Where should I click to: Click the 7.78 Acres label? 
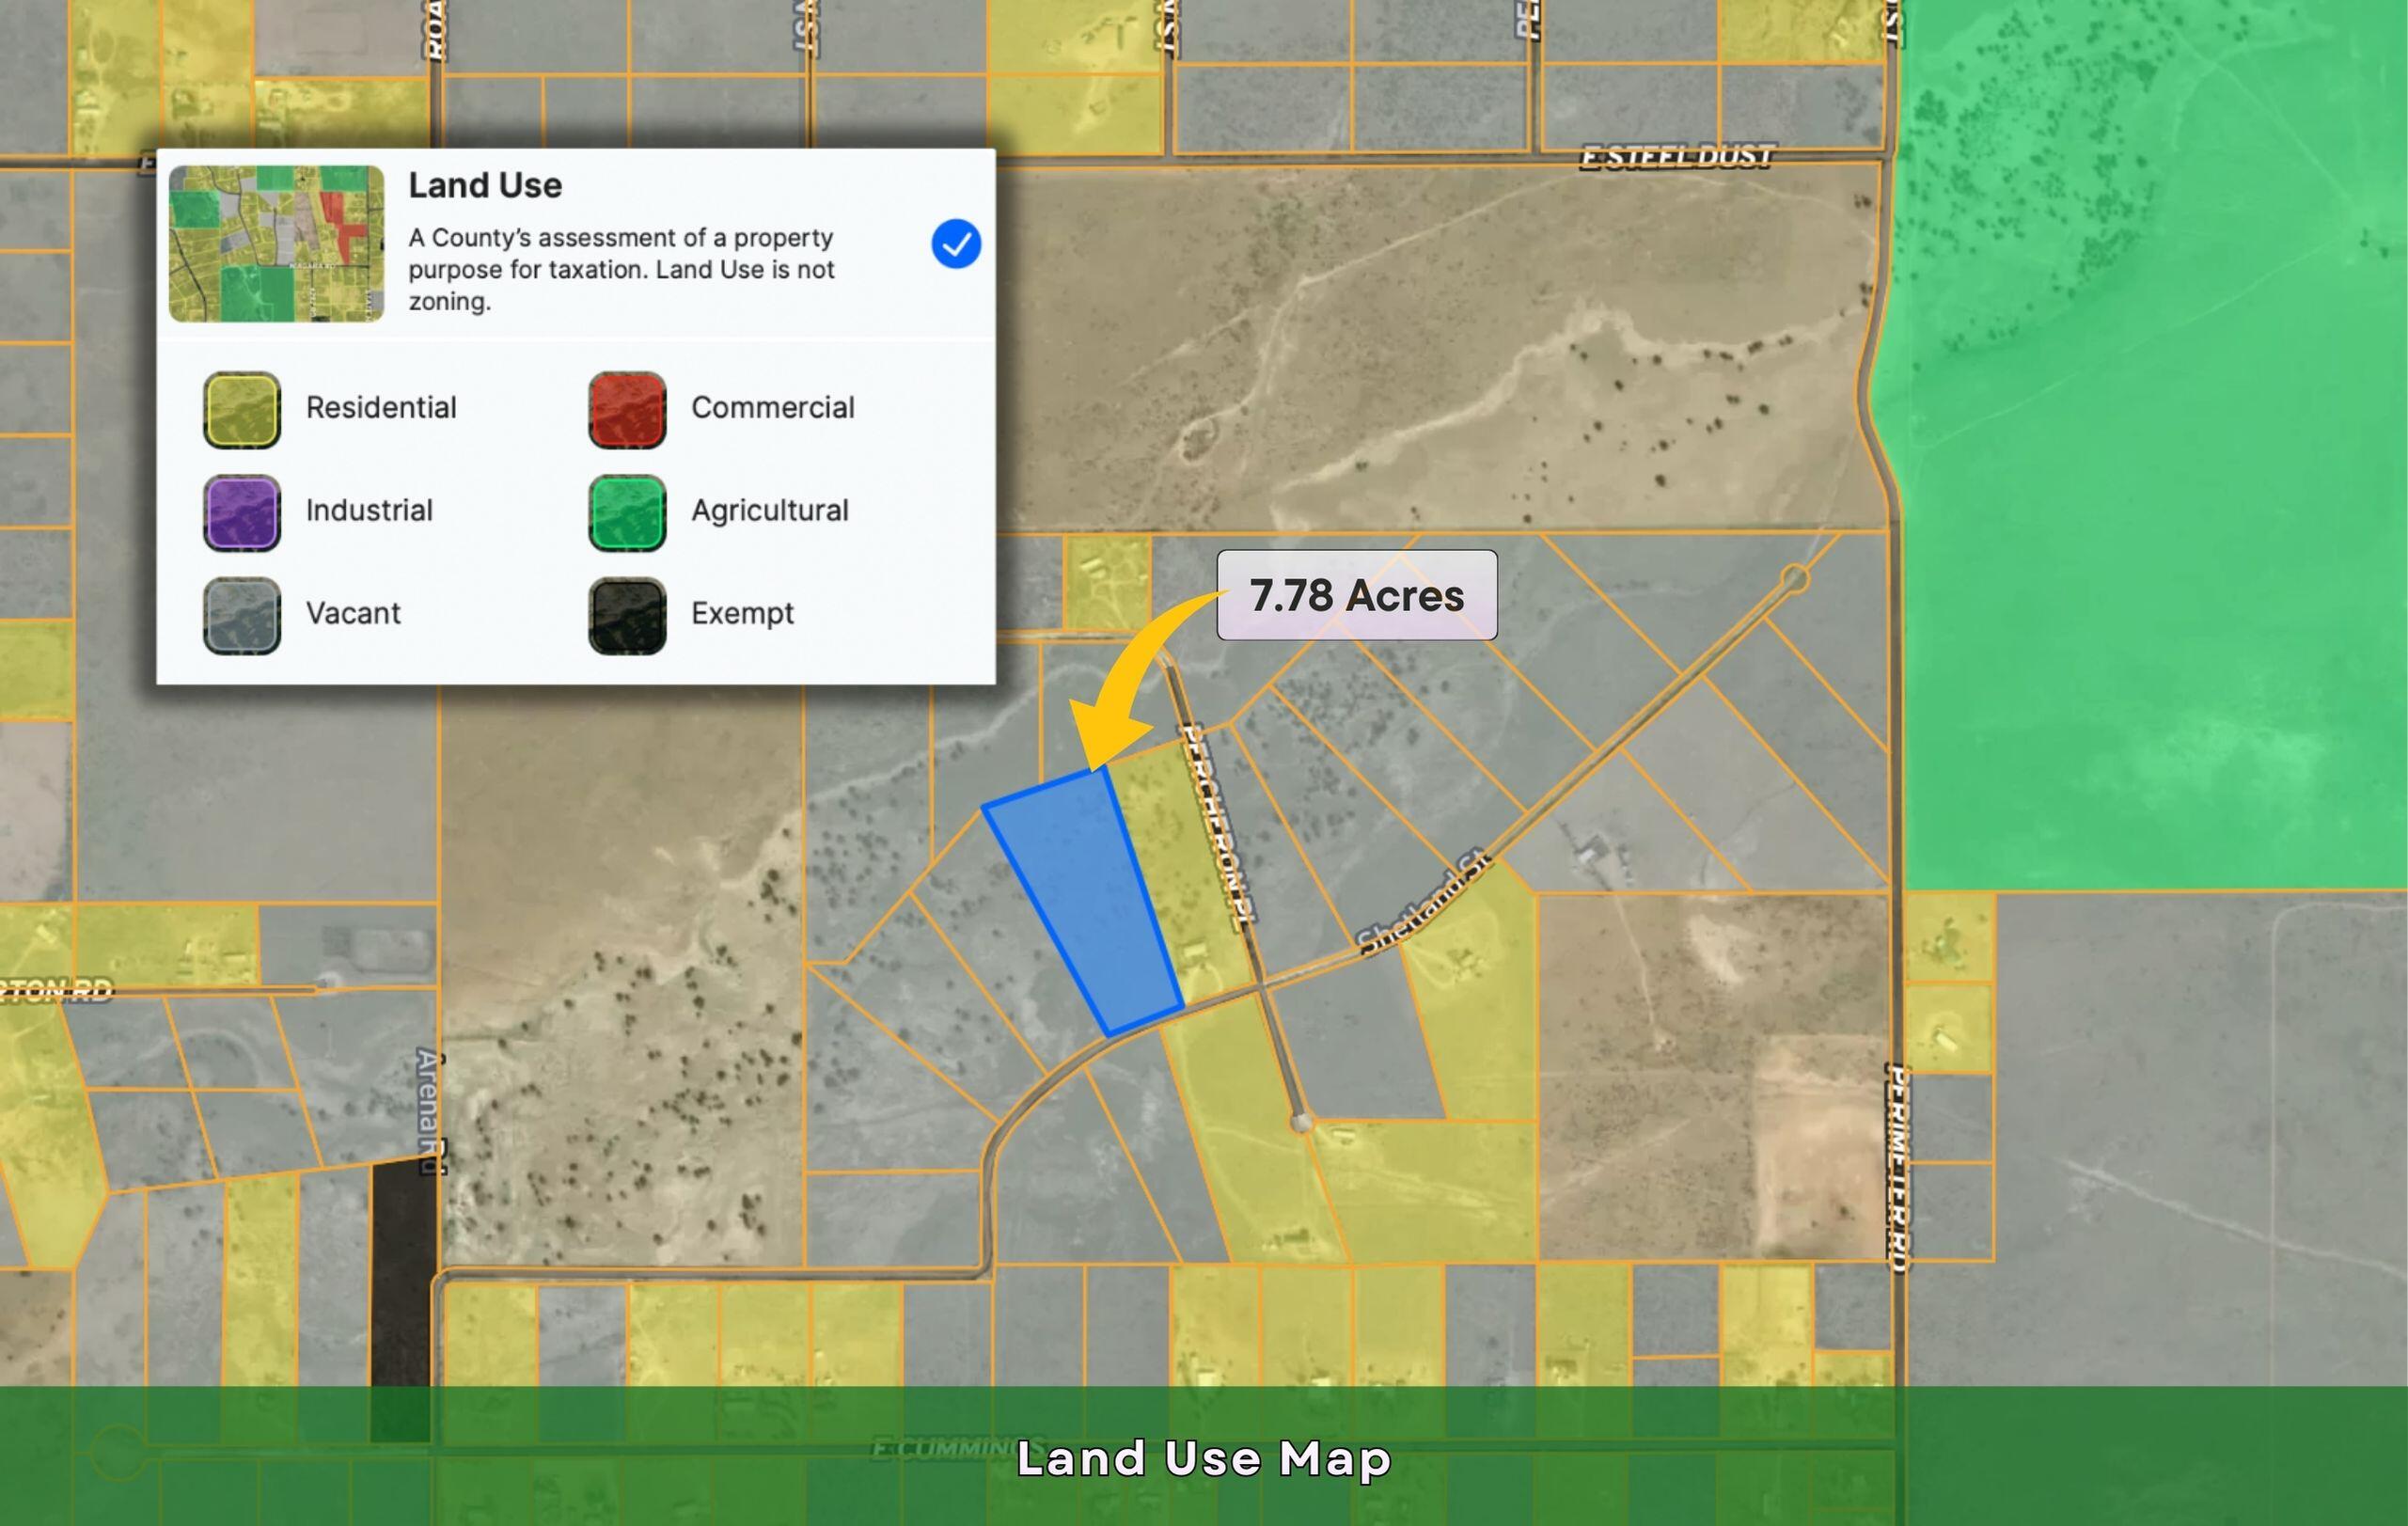point(1356,595)
